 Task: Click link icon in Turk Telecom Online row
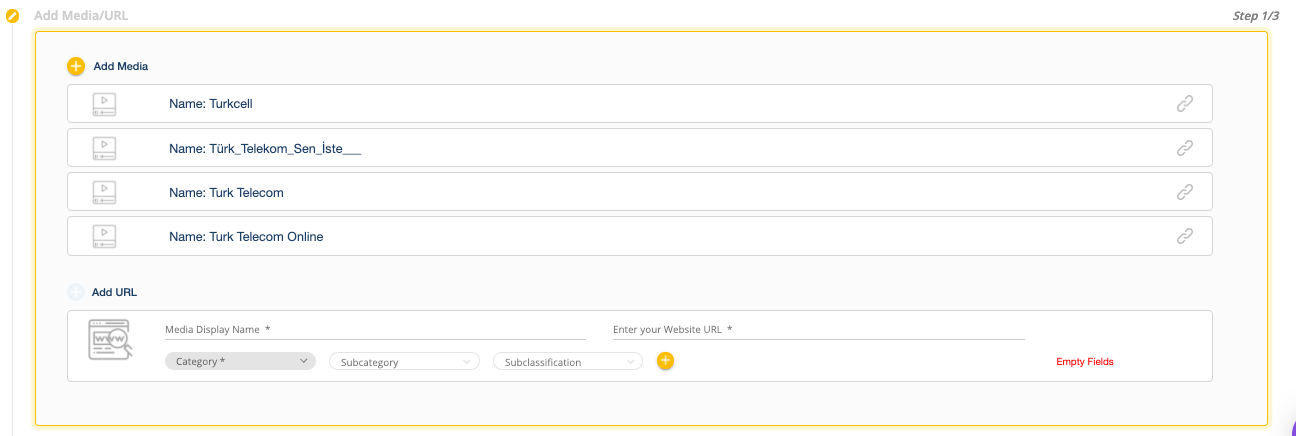[x=1185, y=237]
